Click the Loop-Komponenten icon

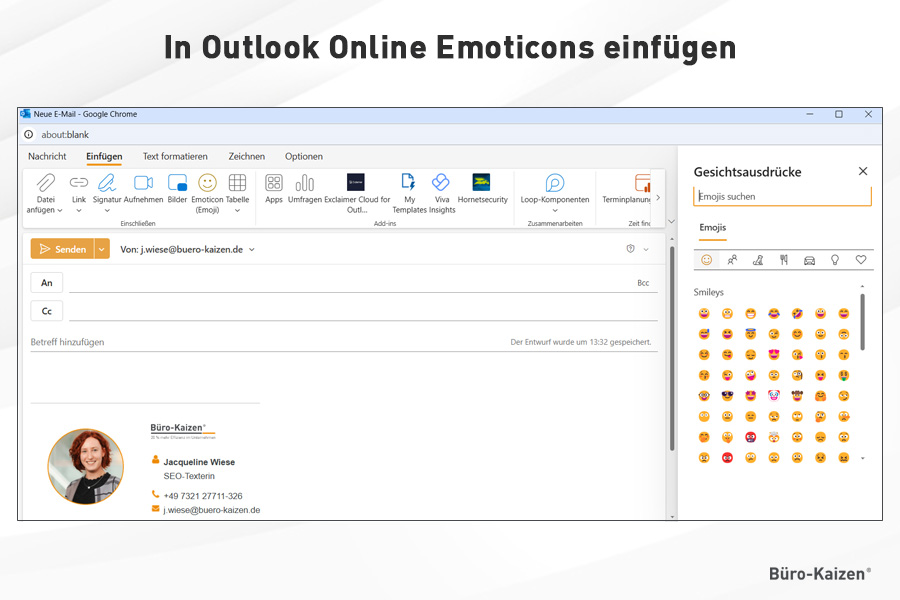pos(555,183)
